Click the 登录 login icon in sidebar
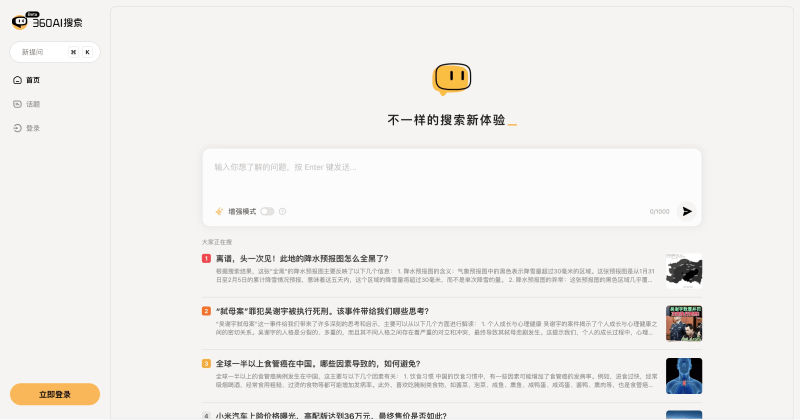 17,128
